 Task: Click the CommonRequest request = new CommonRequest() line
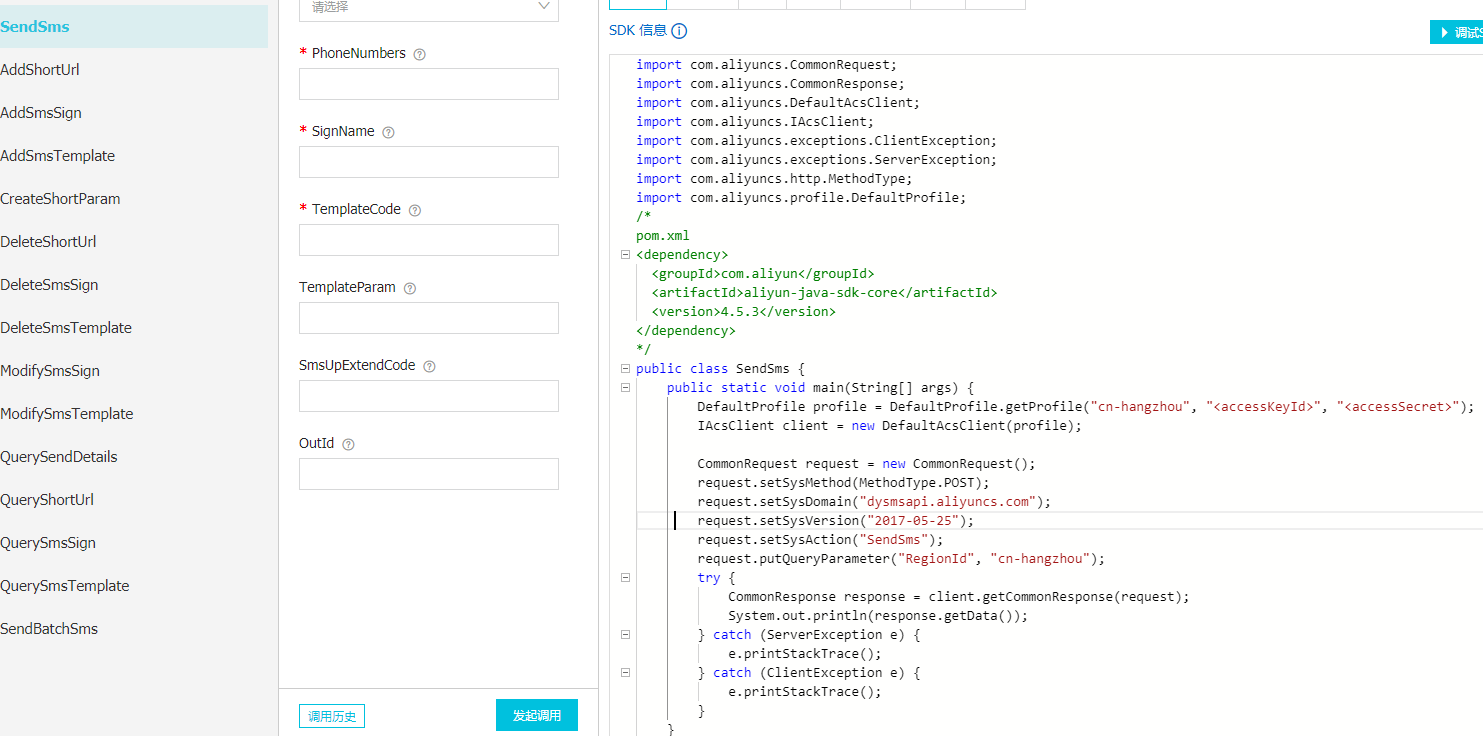click(x=867, y=464)
